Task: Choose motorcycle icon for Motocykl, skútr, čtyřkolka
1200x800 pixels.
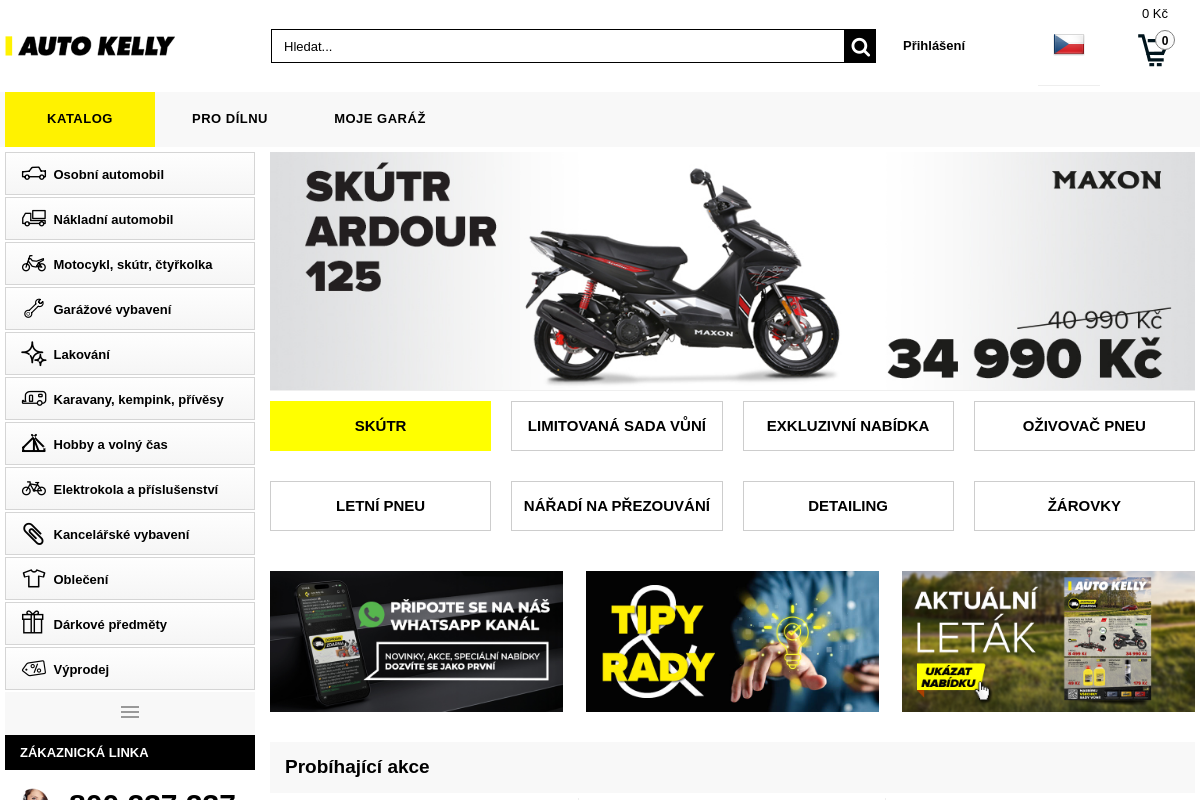Action: [34, 264]
